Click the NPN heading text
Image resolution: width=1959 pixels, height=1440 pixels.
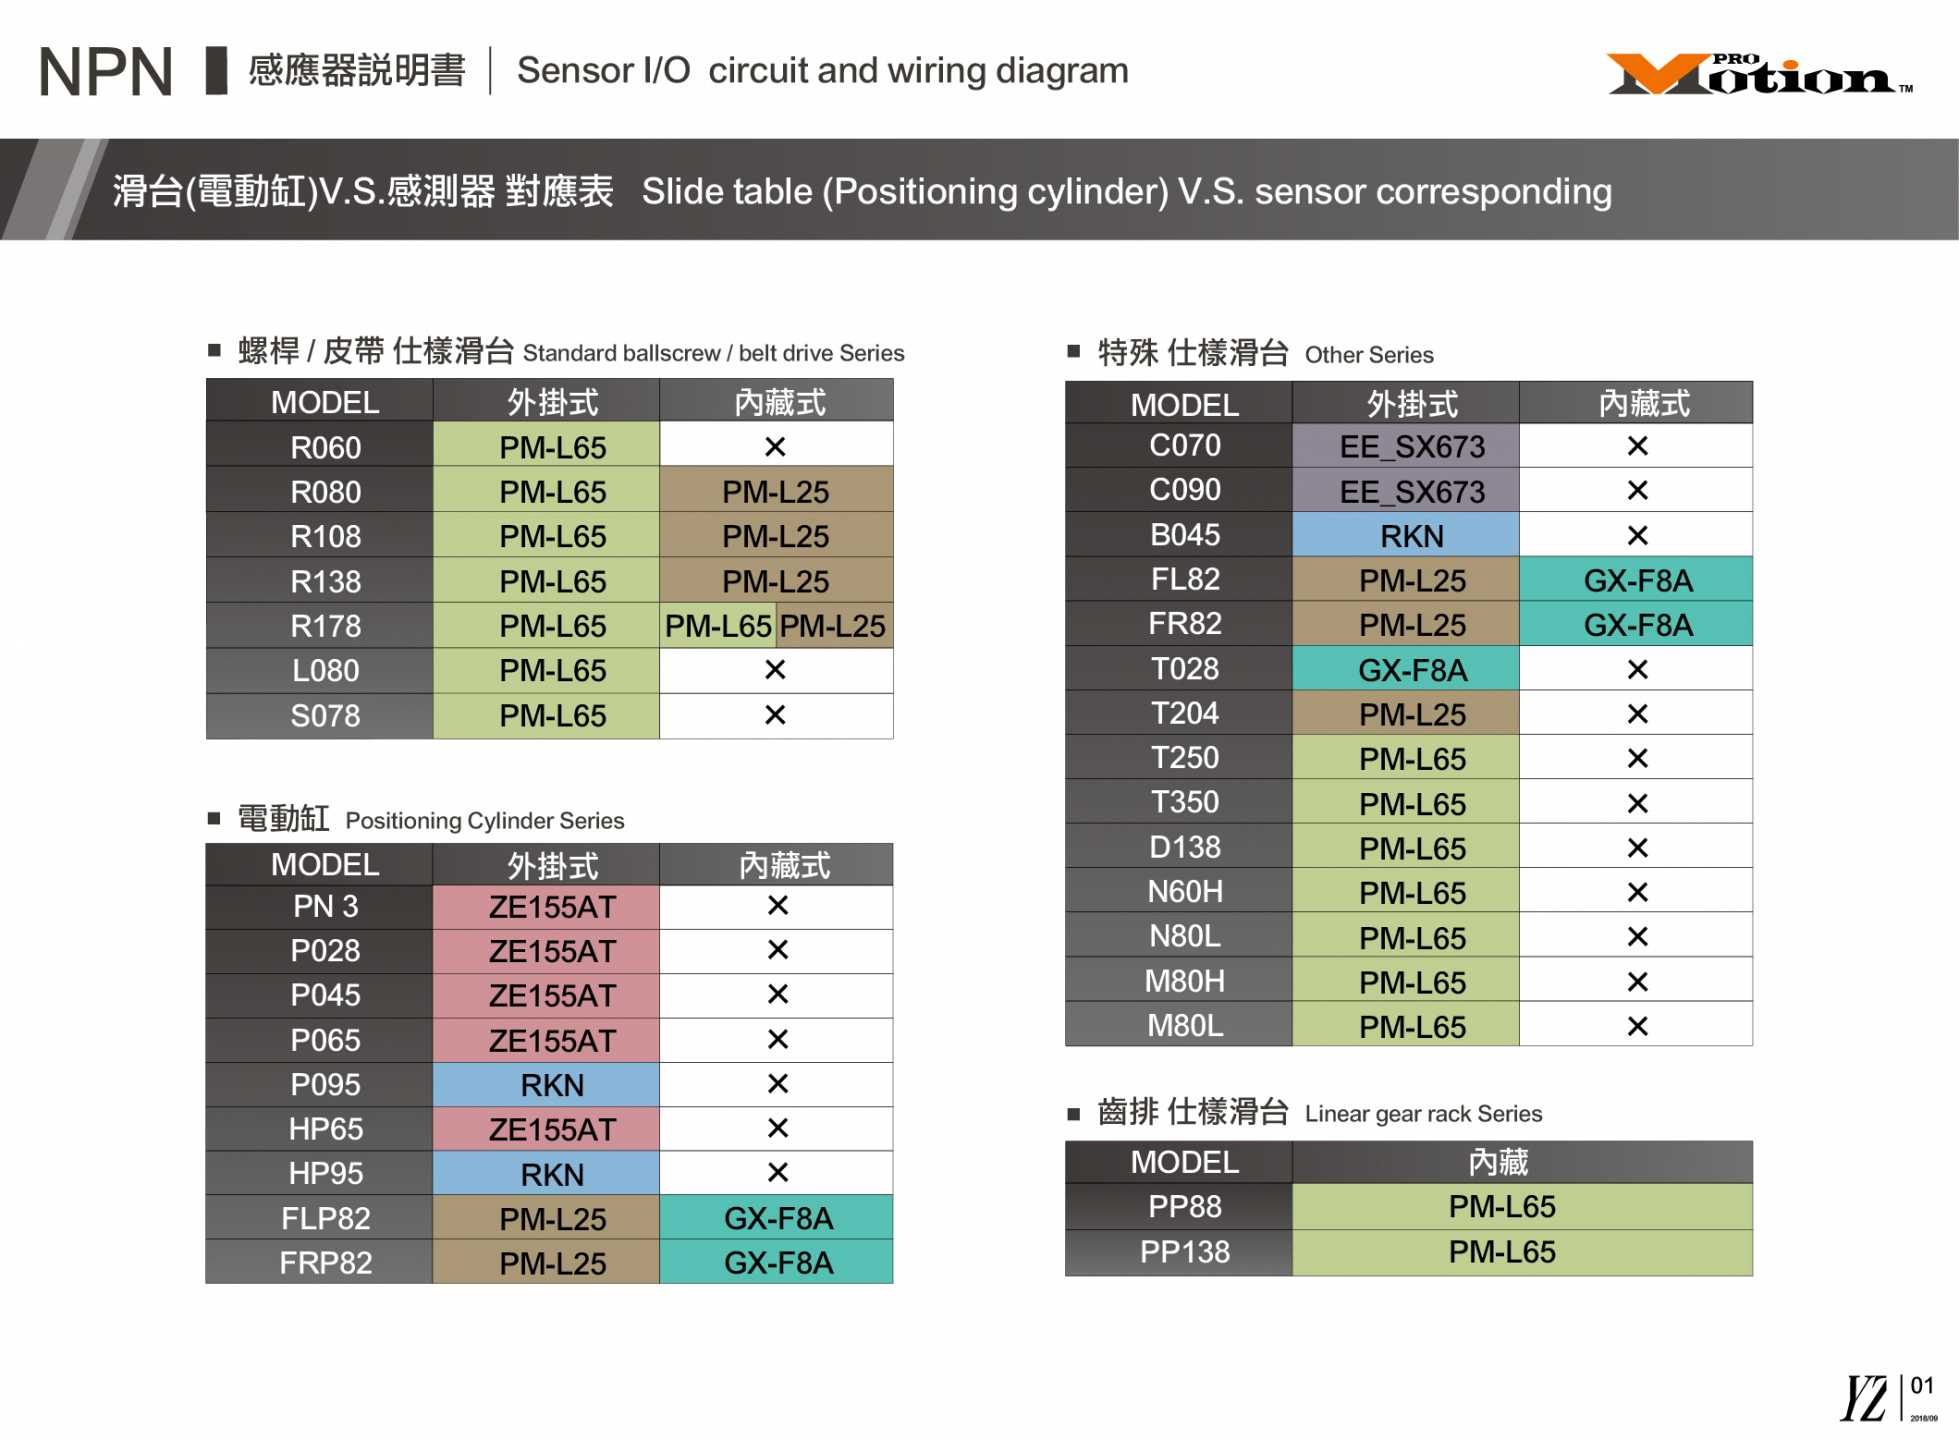tap(105, 72)
